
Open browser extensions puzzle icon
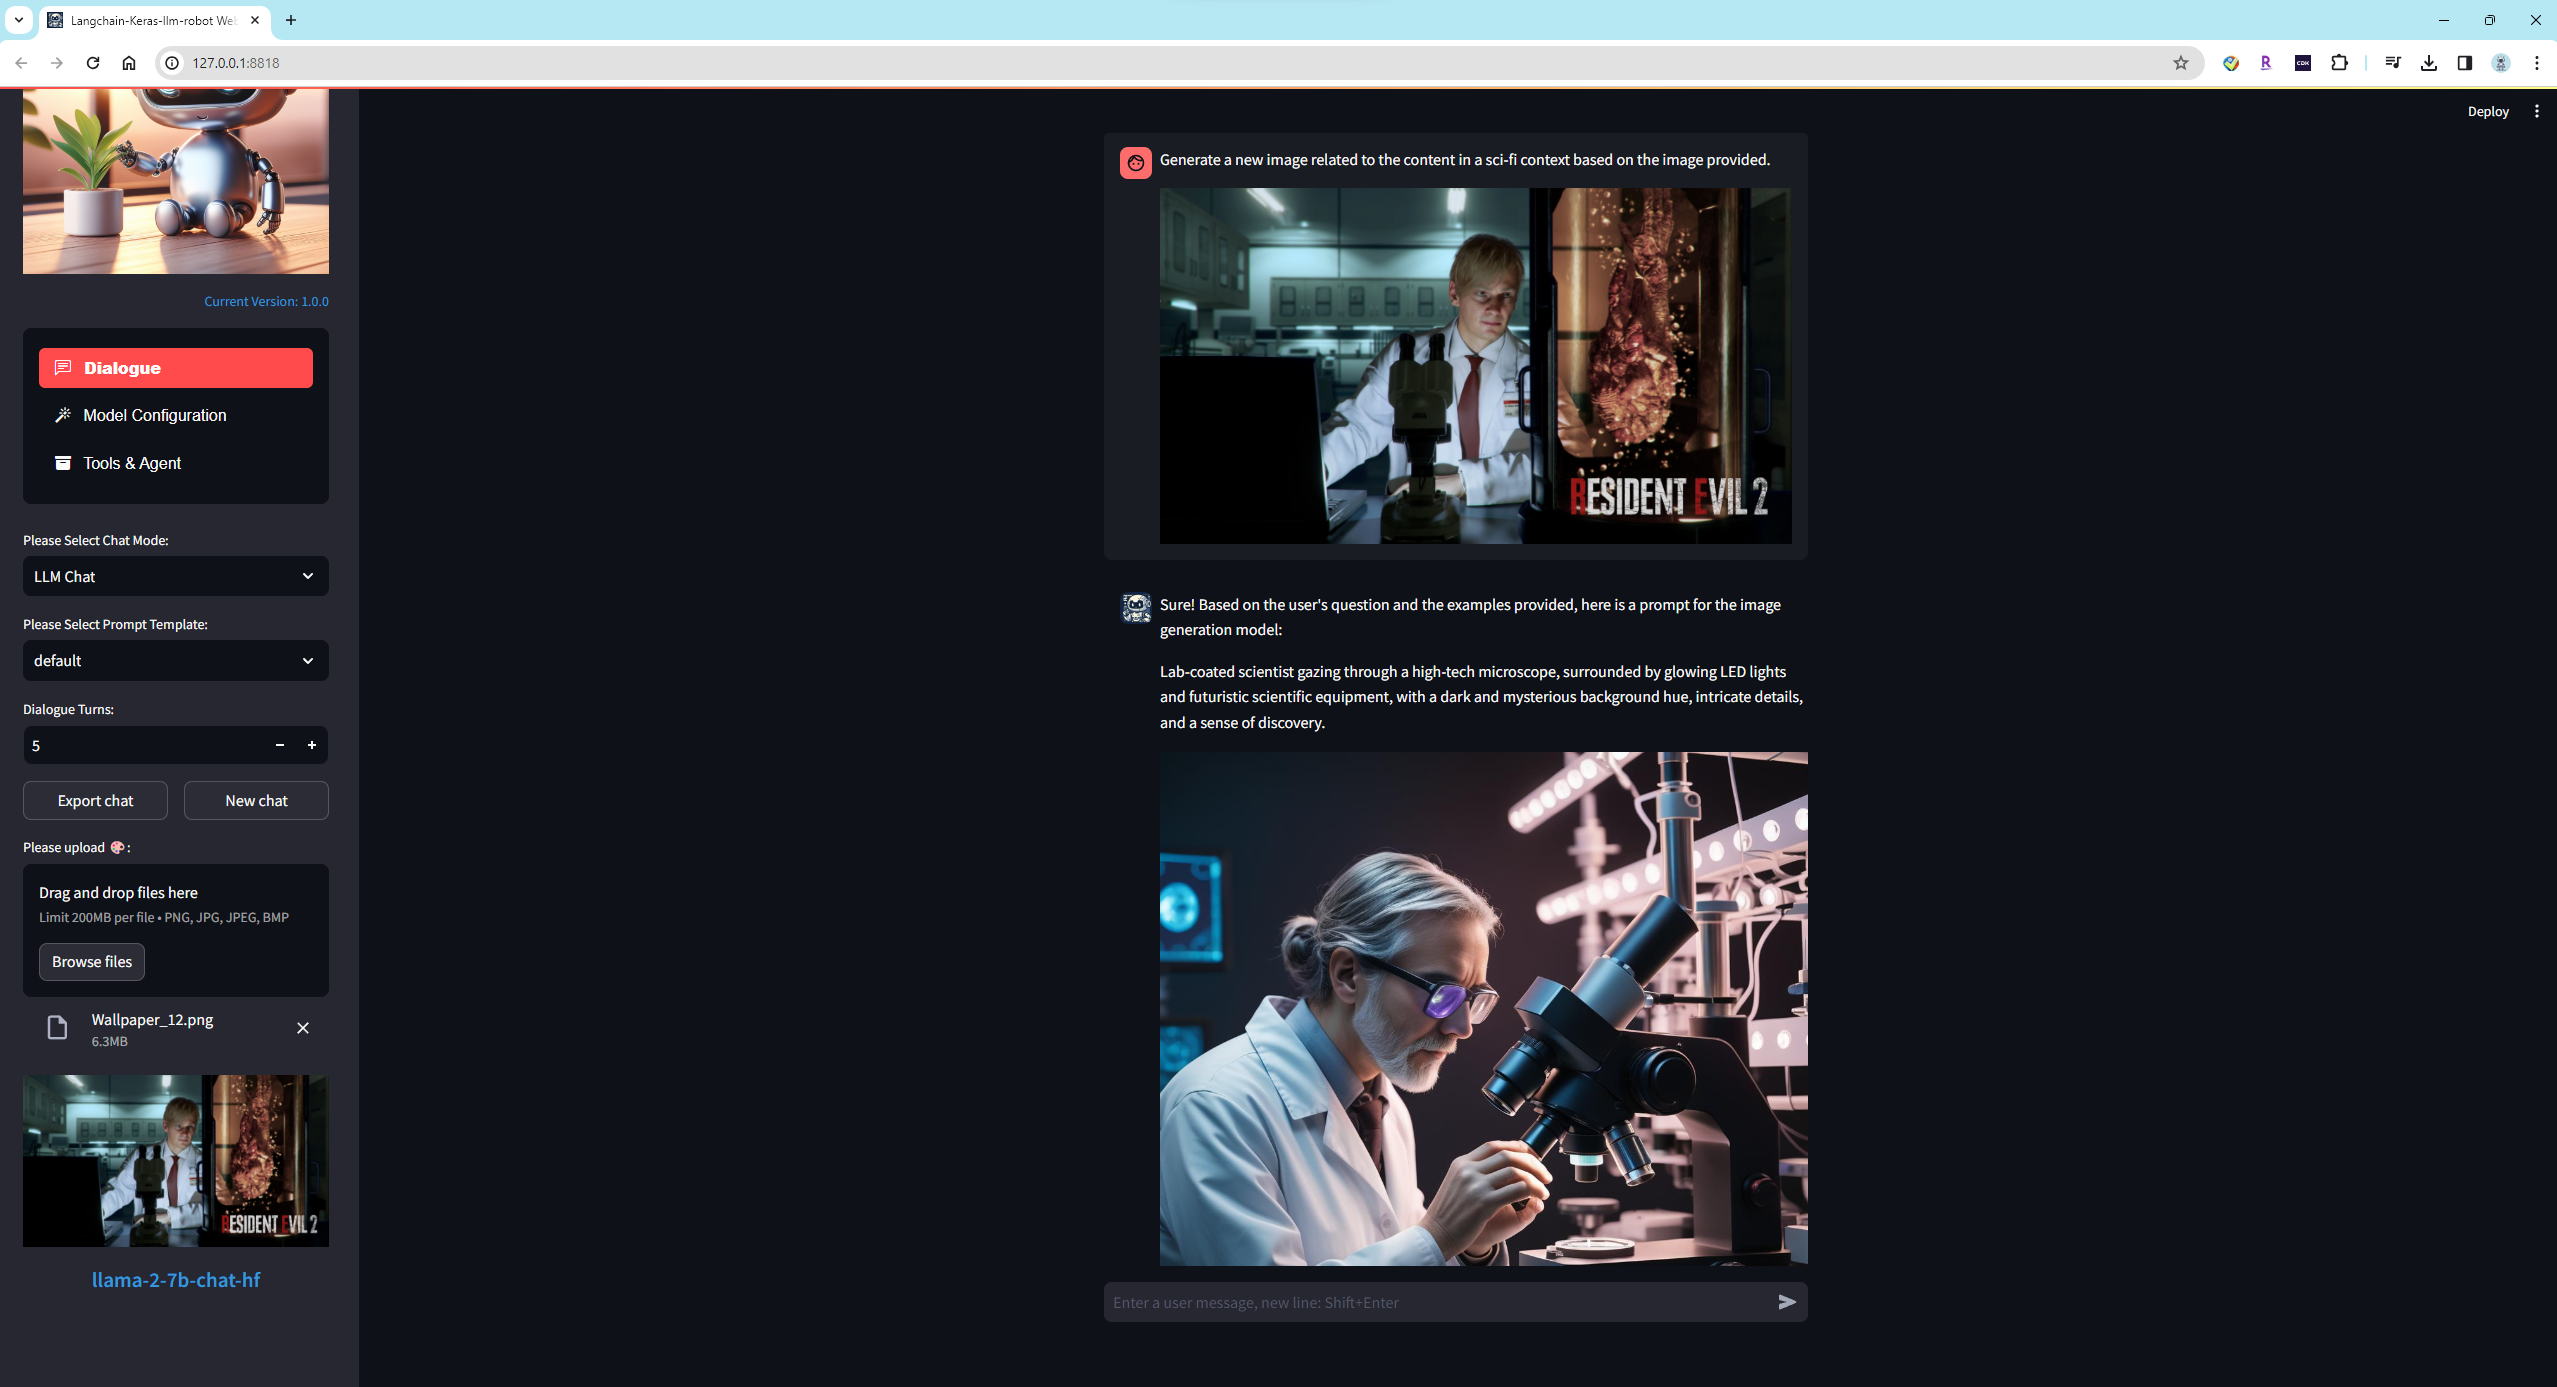click(2339, 63)
